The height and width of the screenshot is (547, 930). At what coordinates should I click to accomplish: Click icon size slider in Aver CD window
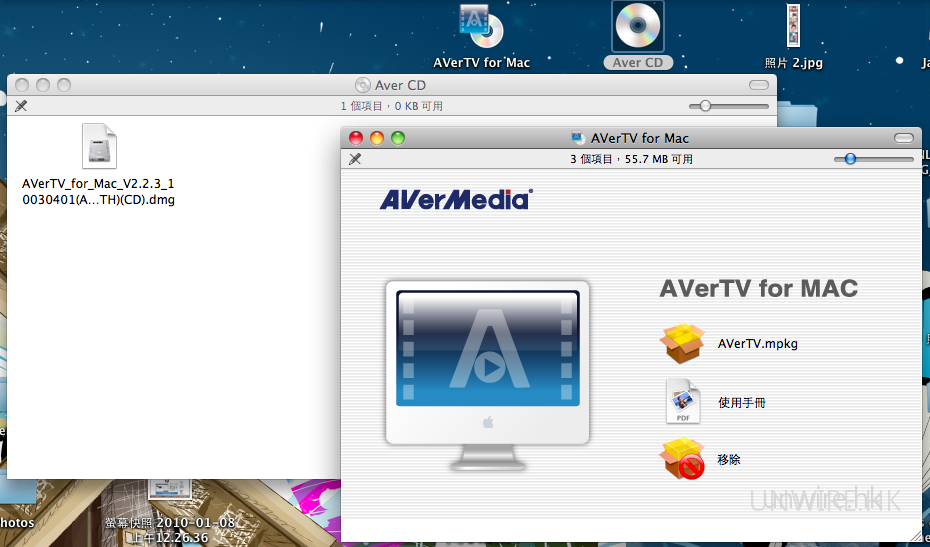coord(706,106)
